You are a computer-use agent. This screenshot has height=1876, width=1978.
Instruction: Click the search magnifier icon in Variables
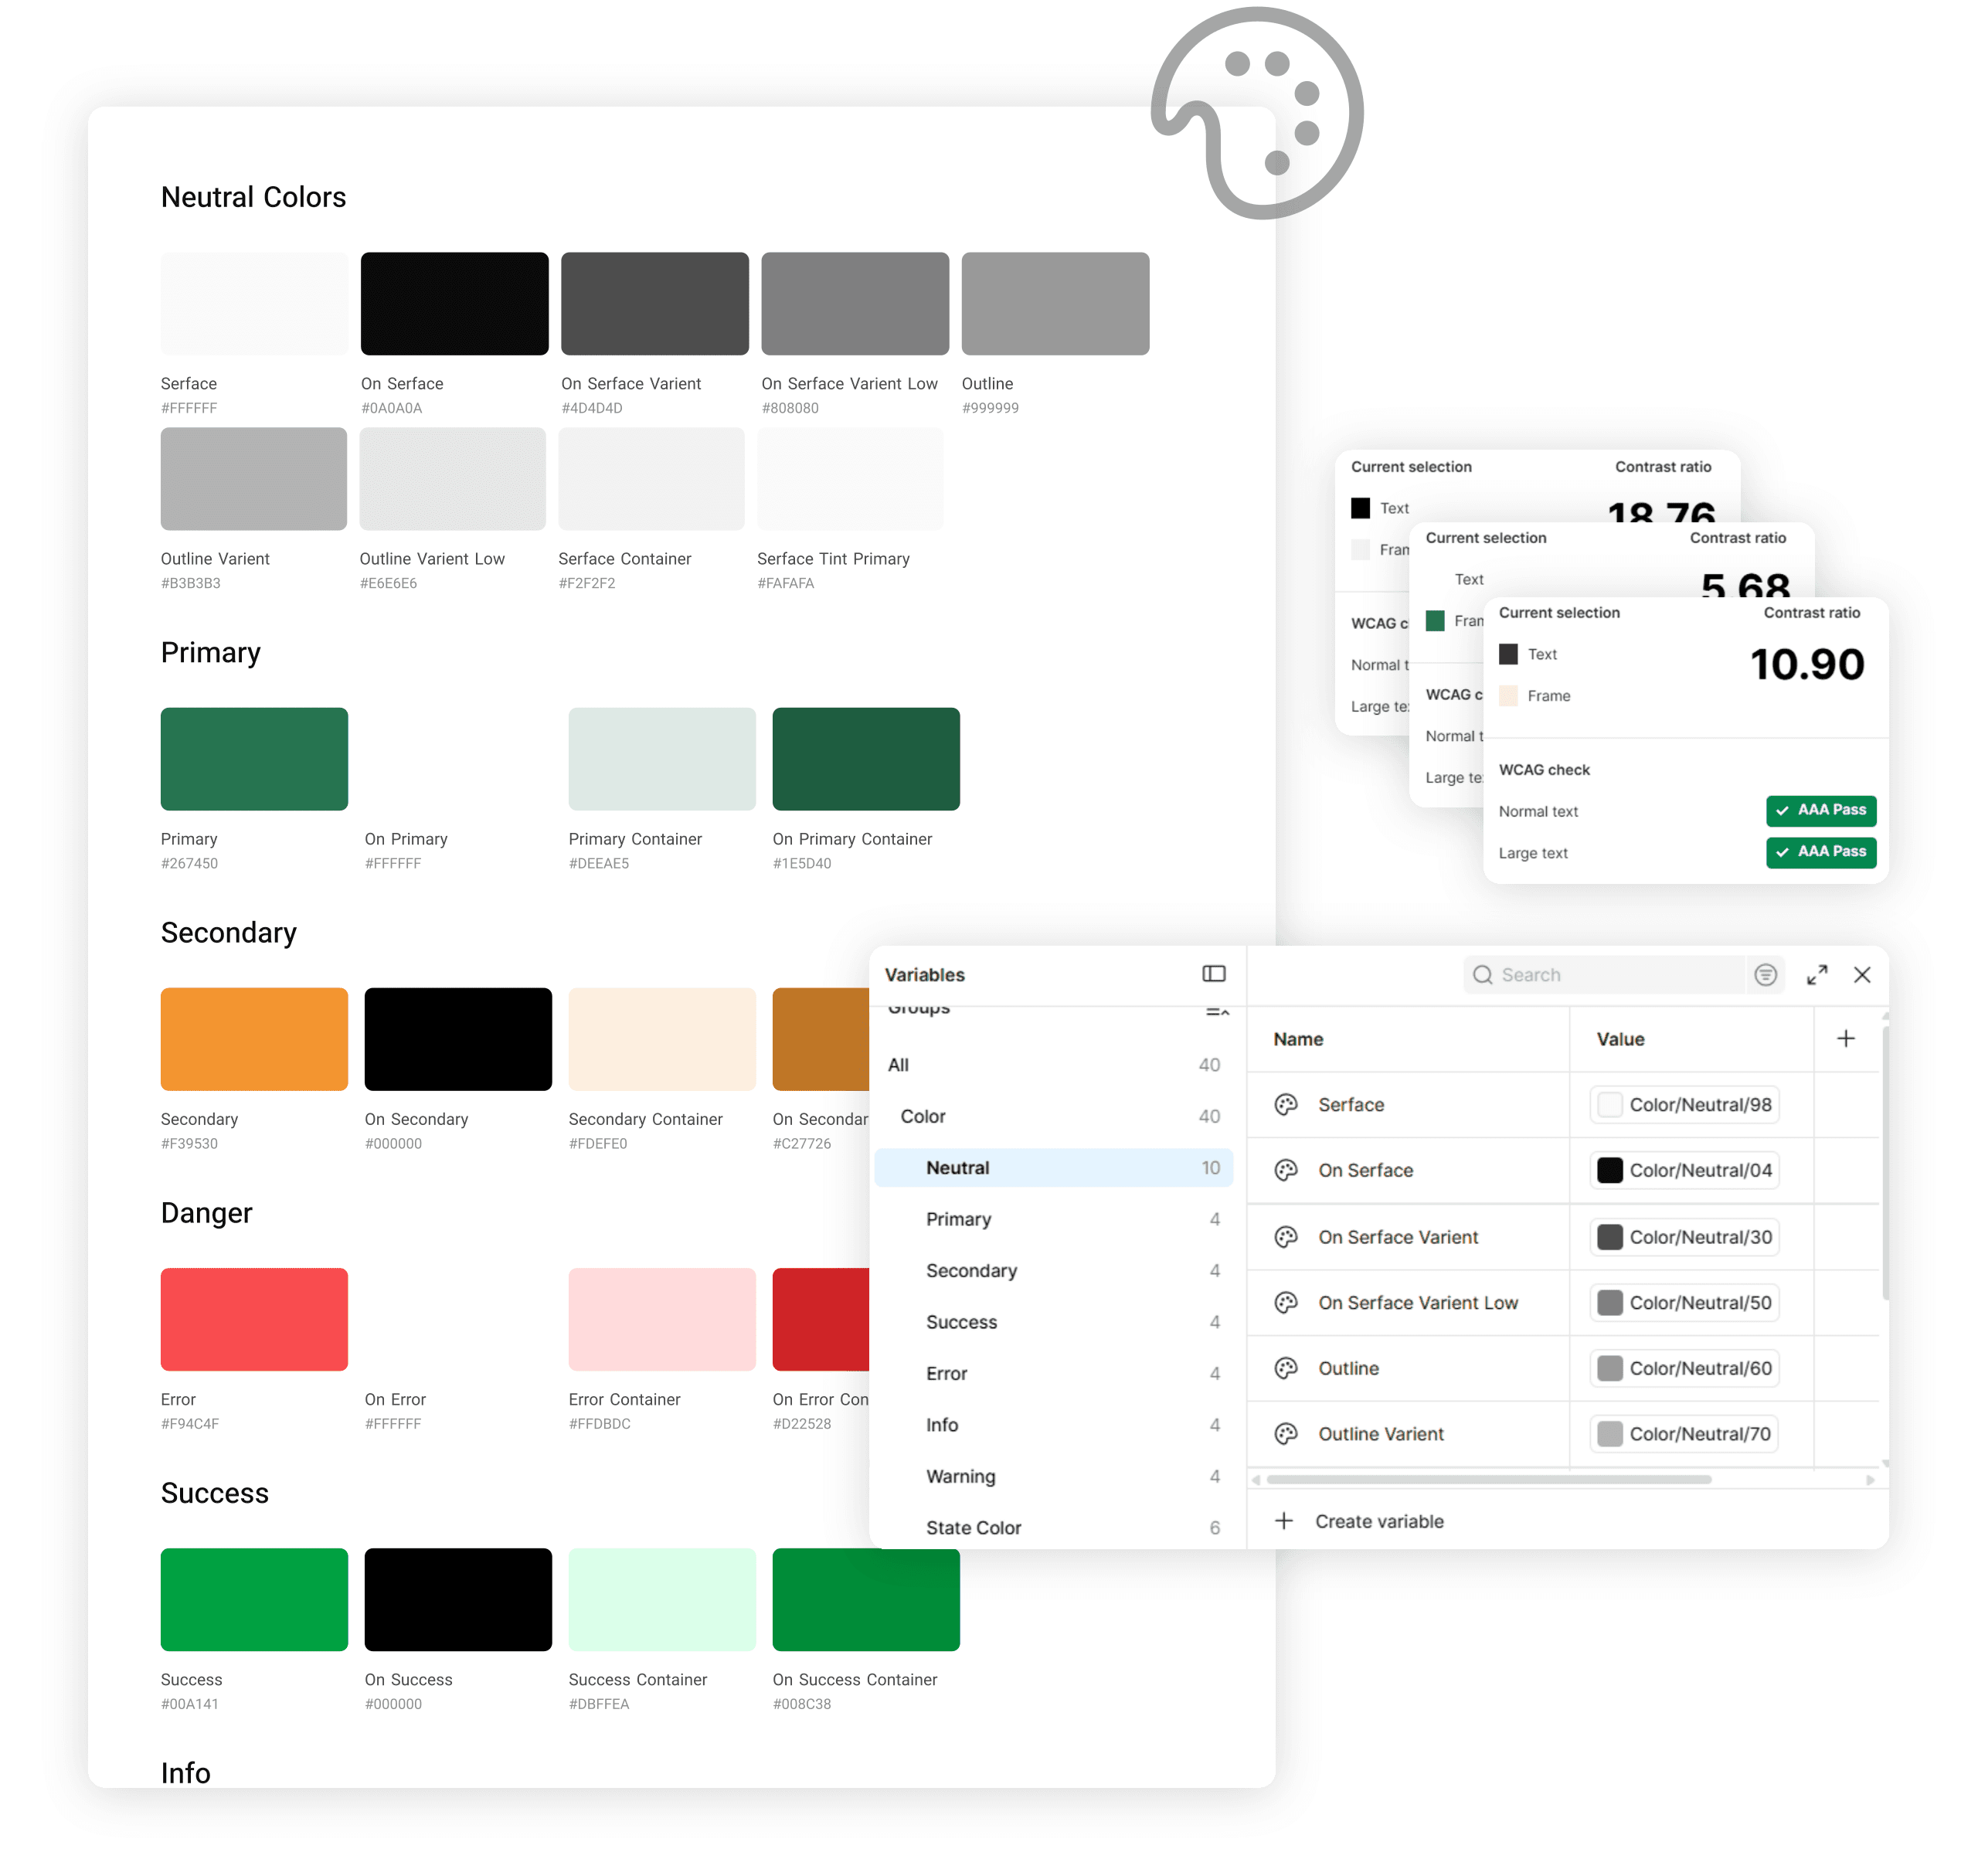click(1482, 975)
